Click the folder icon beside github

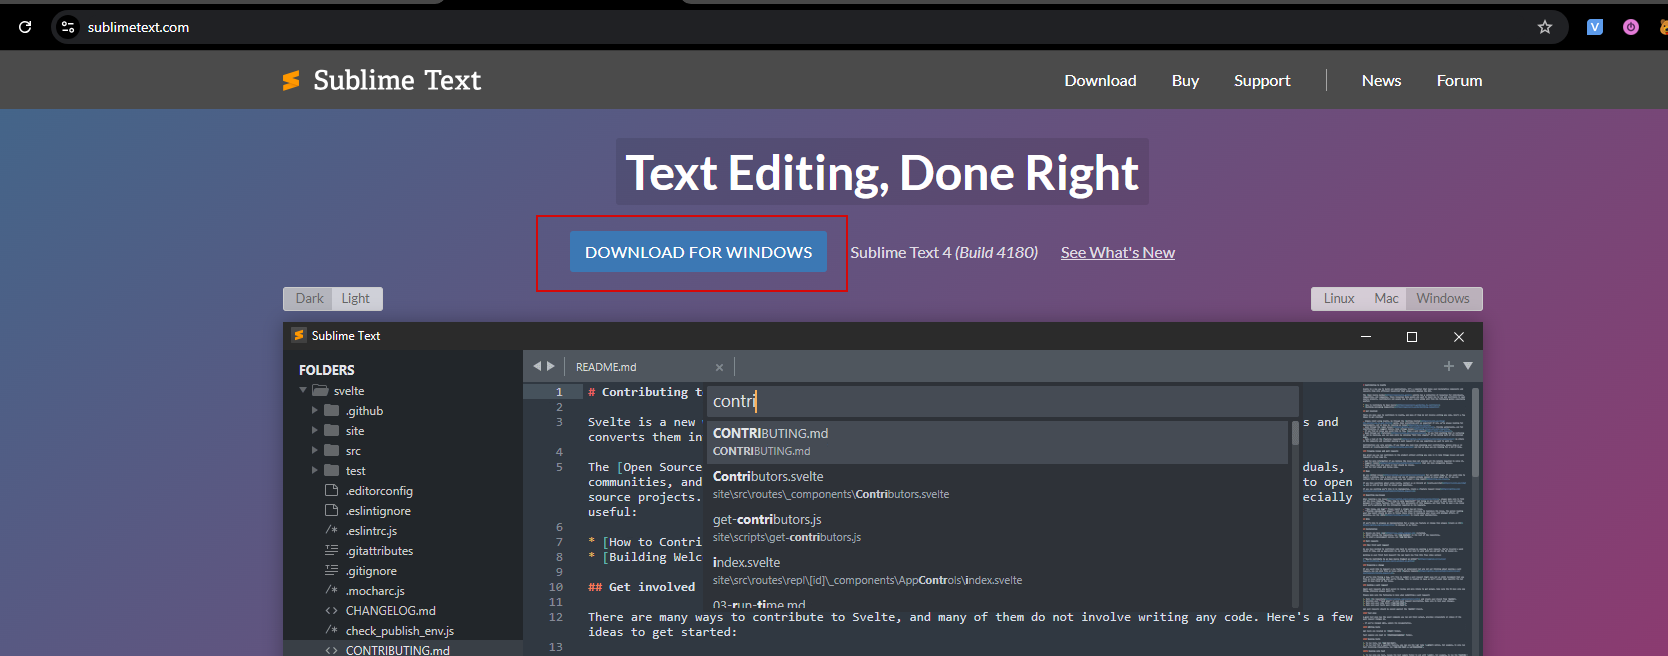pyautogui.click(x=332, y=410)
